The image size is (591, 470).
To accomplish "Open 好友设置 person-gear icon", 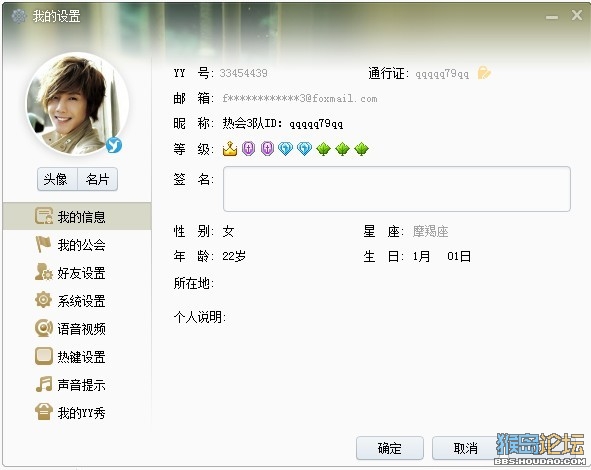I will 44,272.
